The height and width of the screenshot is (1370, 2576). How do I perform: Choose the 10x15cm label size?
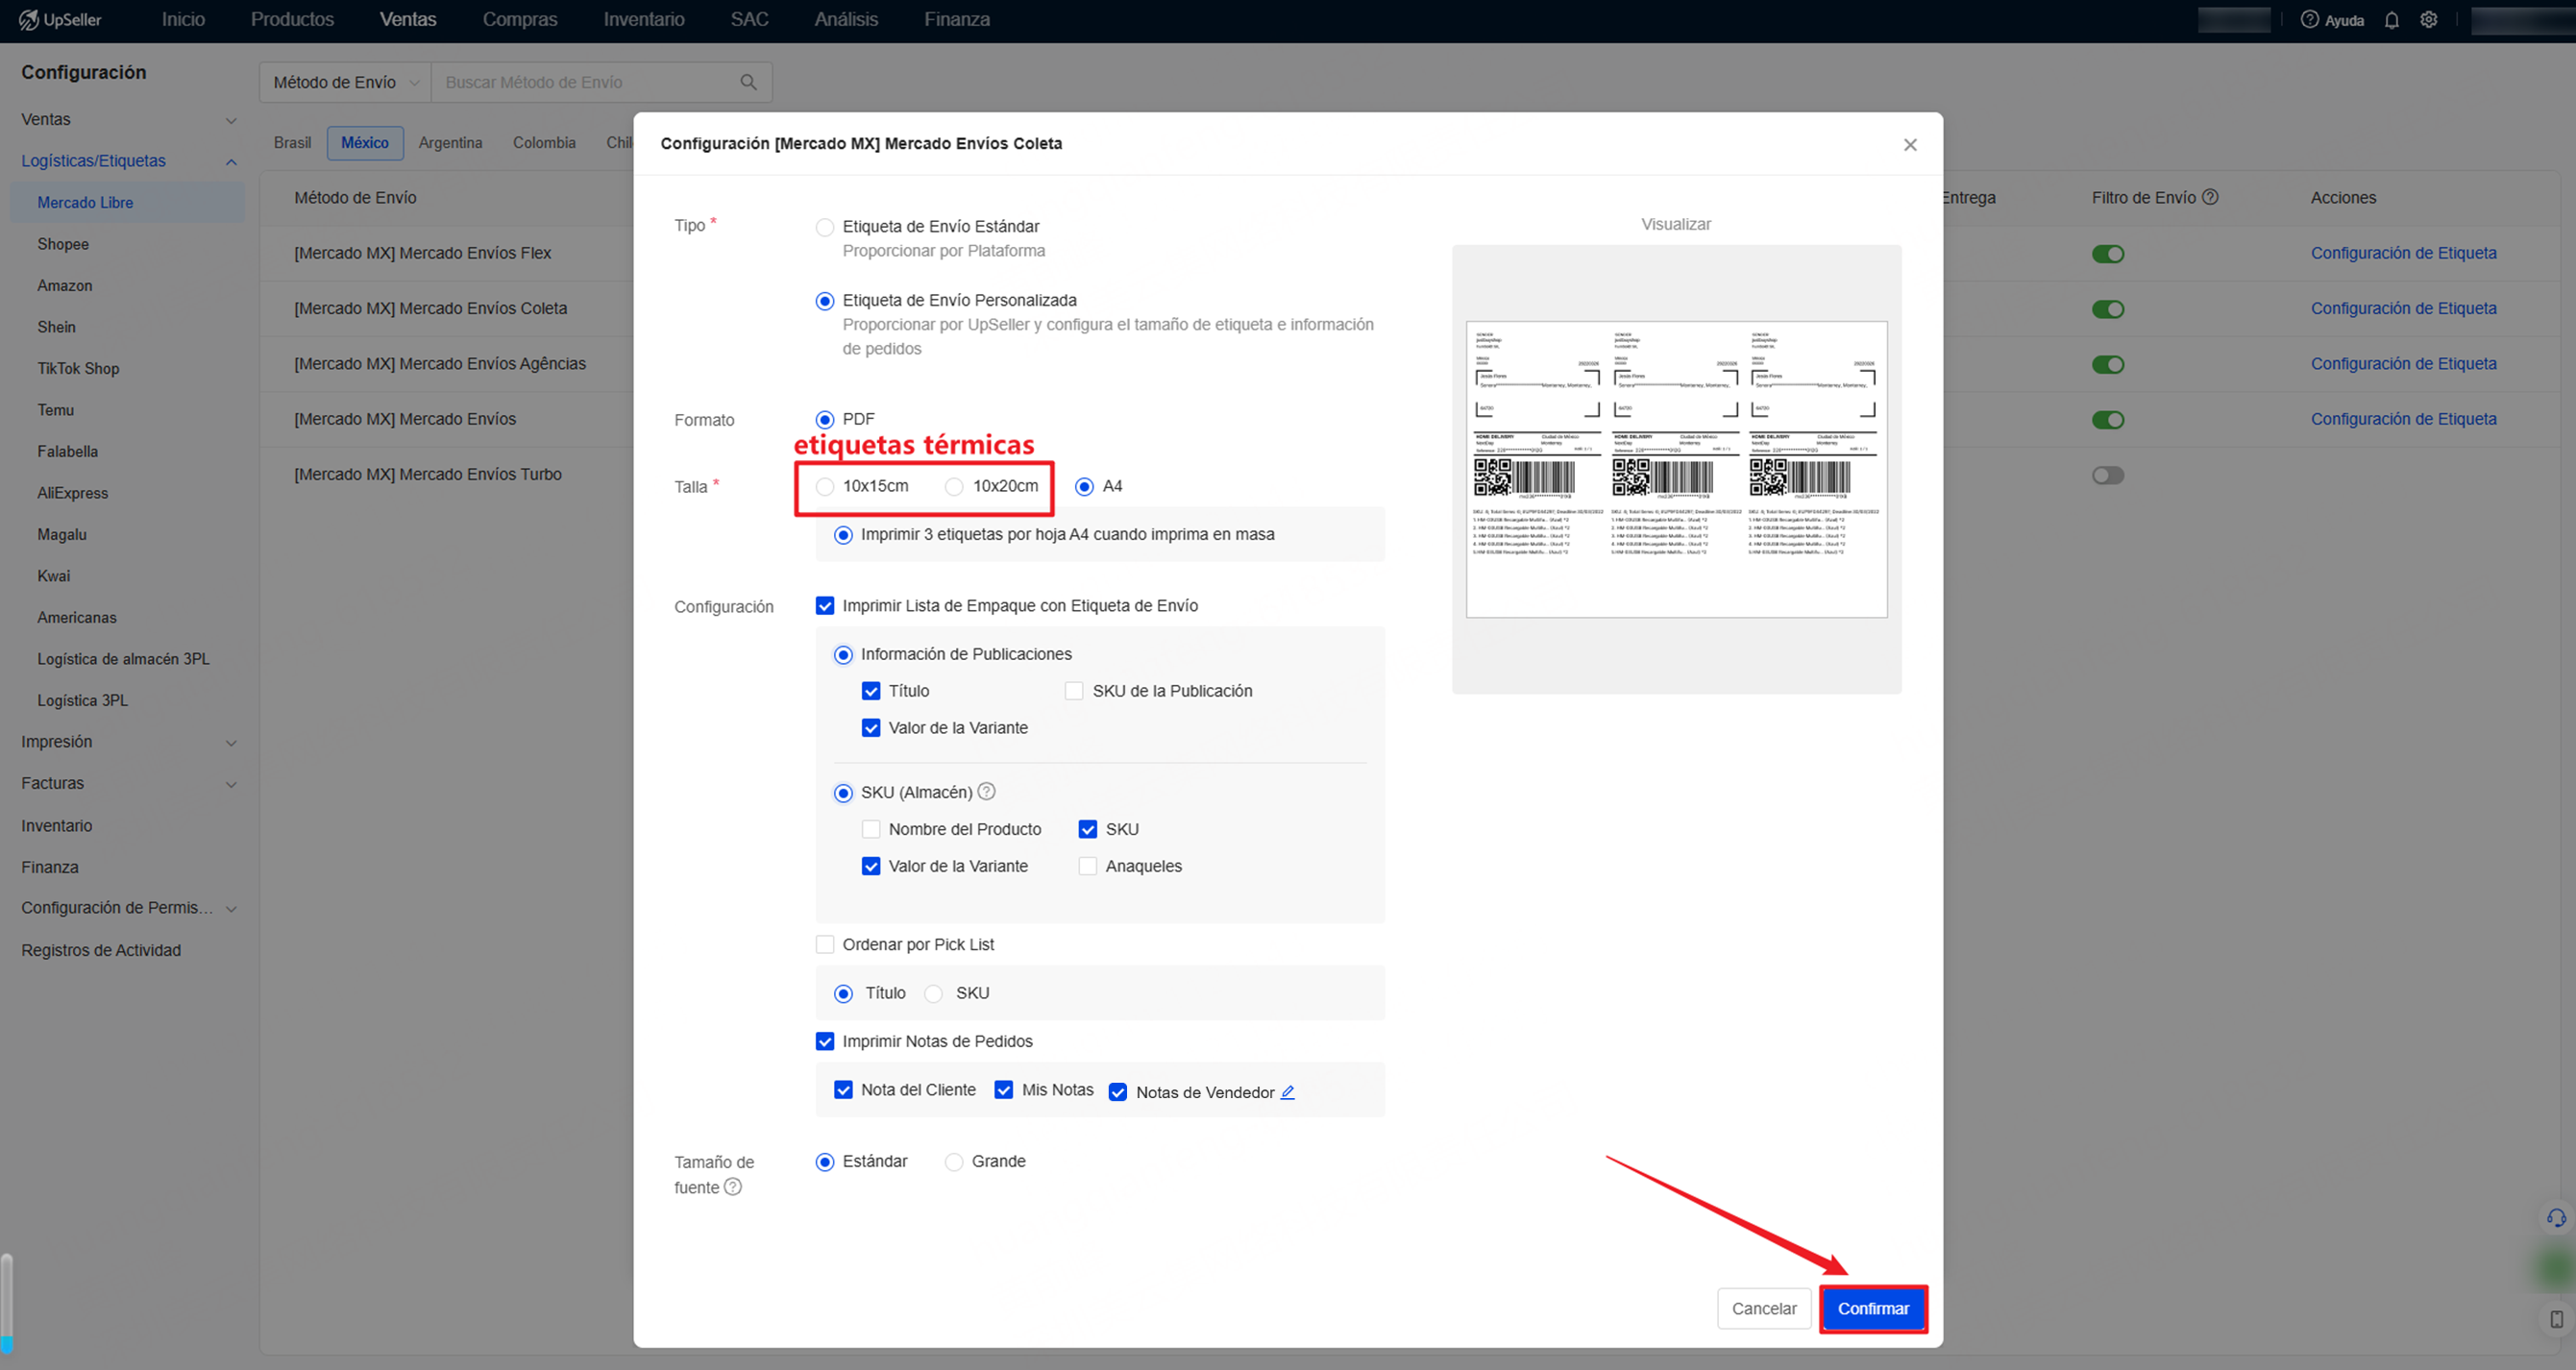pyautogui.click(x=825, y=487)
